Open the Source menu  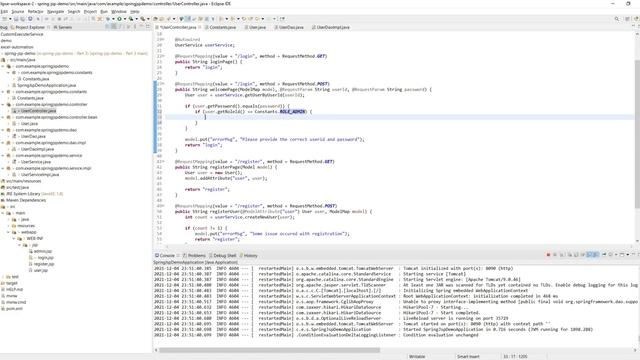pos(18,11)
